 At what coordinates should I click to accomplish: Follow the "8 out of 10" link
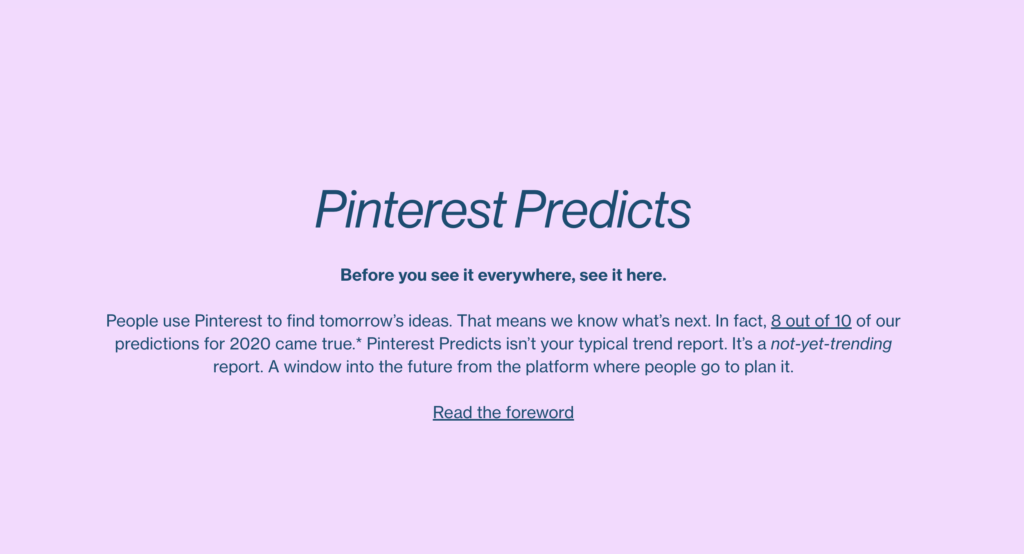(811, 321)
